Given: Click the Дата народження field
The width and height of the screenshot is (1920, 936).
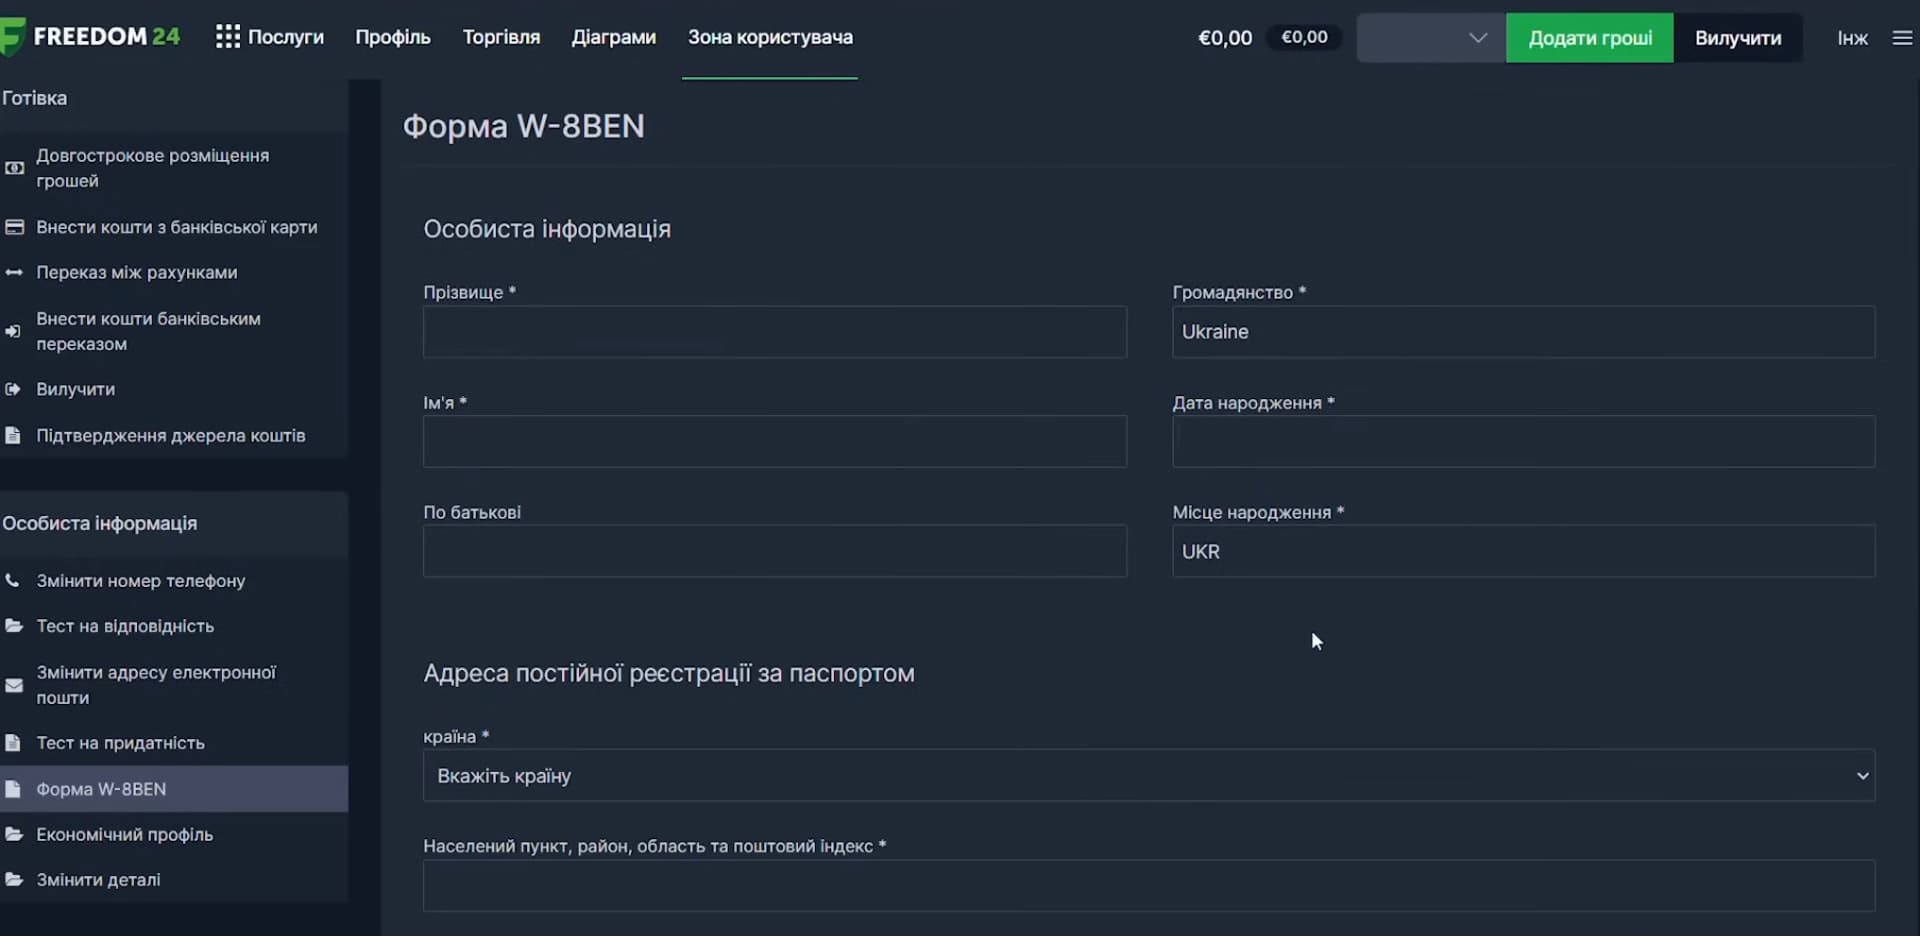Looking at the screenshot, I should coord(1523,442).
